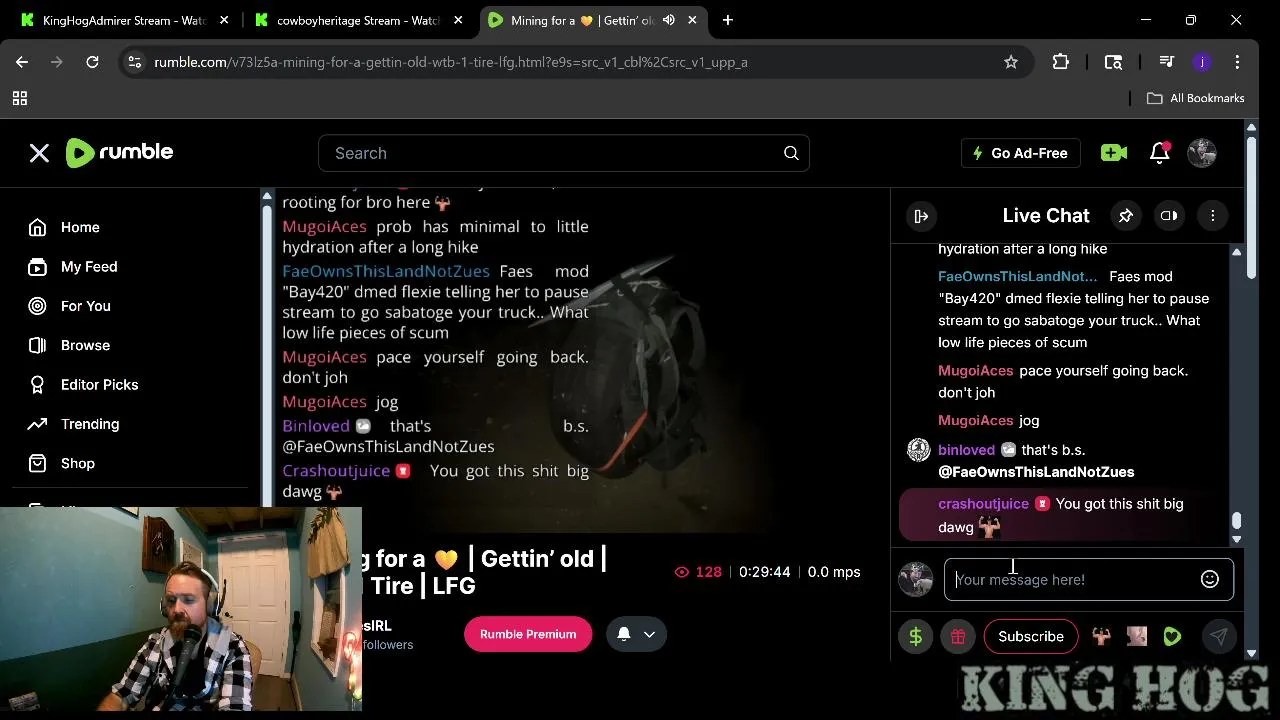Open the user profile avatar menu
The height and width of the screenshot is (720, 1280).
coord(1201,153)
